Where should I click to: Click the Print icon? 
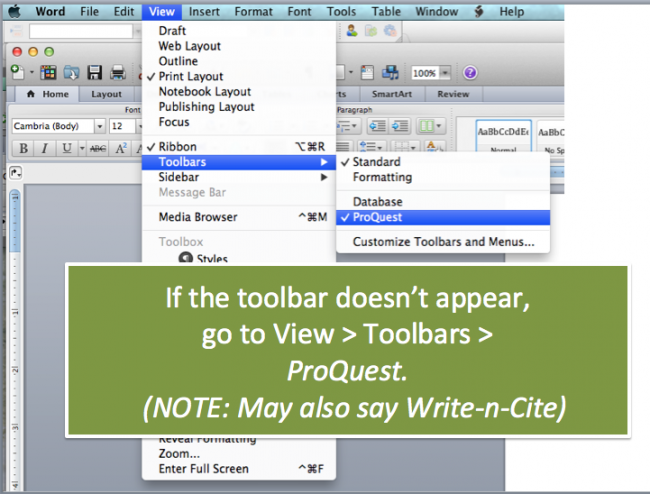[x=118, y=73]
